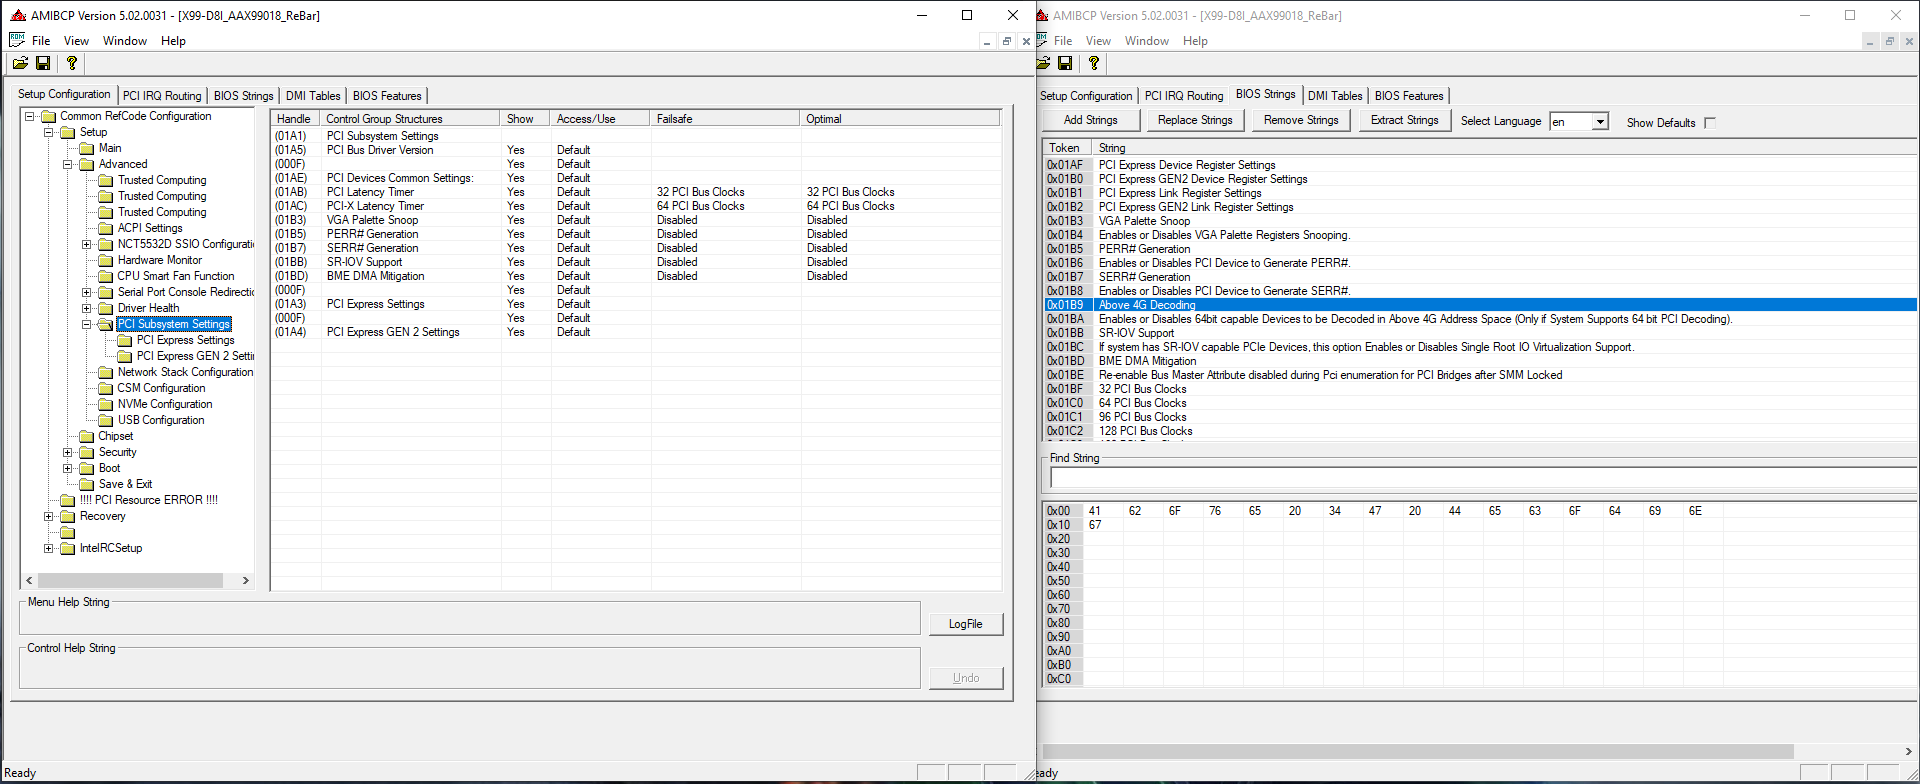Image resolution: width=1920 pixels, height=784 pixels.
Task: Click the folder icon beside PCI Express Settings in tree
Action: coord(125,340)
